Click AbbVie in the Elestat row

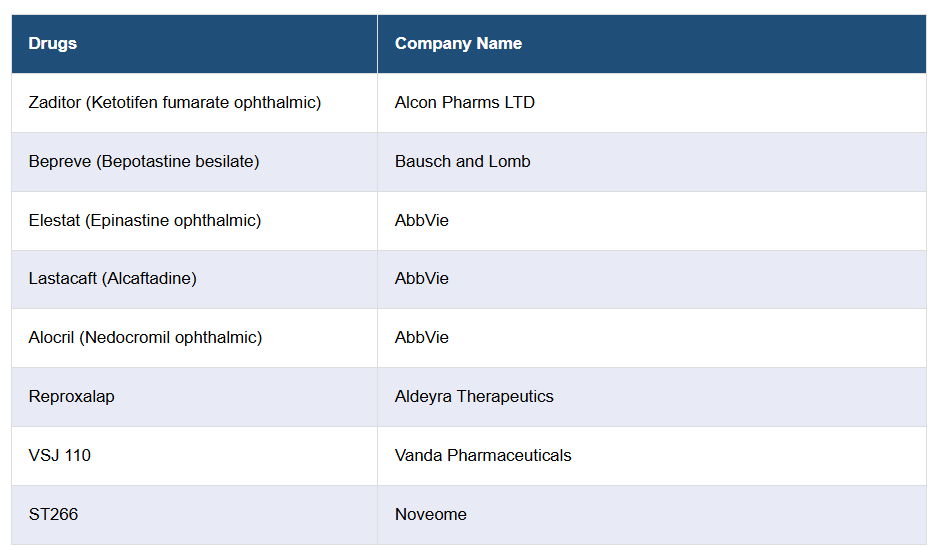422,220
